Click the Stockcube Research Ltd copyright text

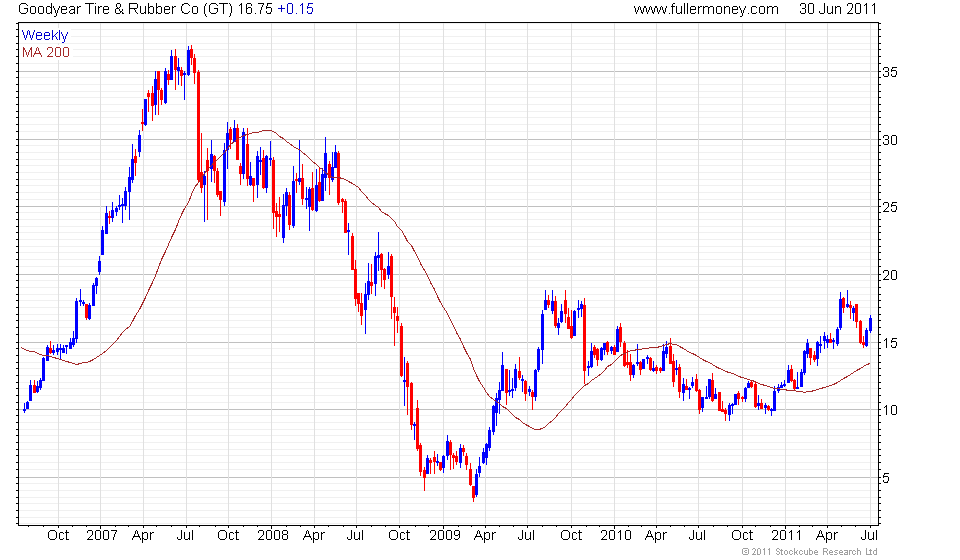809,552
